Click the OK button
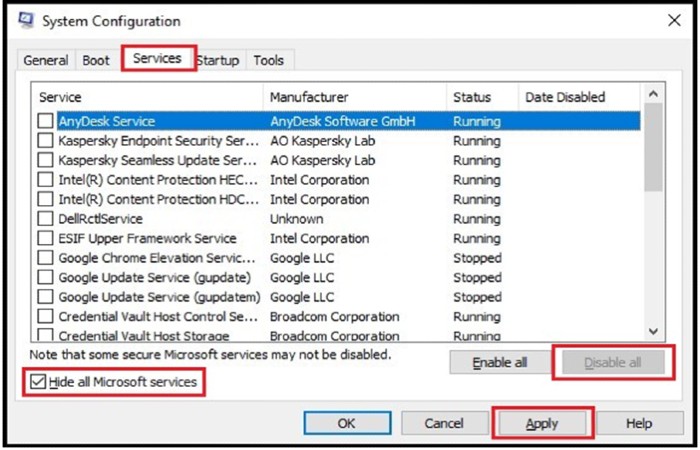This screenshot has width=700, height=450. (x=347, y=423)
